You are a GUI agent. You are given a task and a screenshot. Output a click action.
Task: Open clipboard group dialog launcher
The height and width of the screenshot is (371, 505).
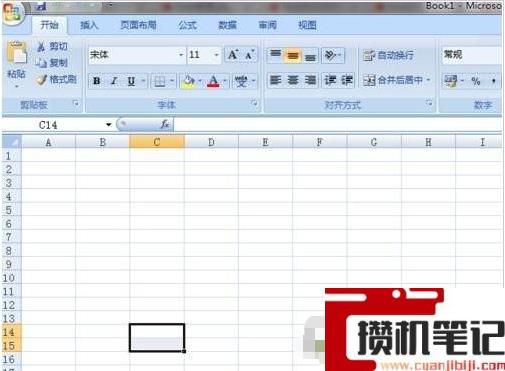click(76, 104)
